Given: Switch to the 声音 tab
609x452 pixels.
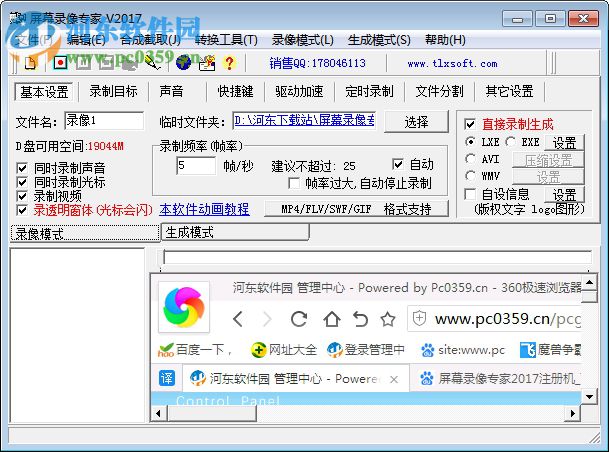Looking at the screenshot, I should point(171,91).
